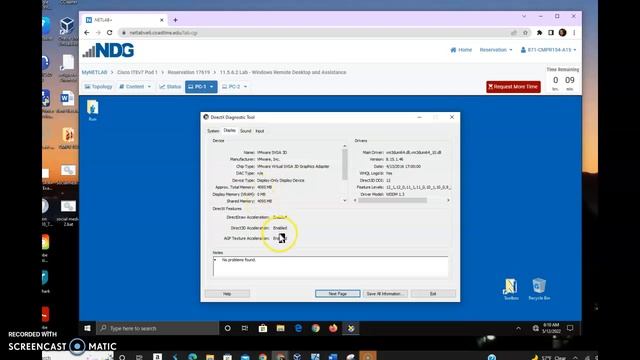This screenshot has width=640, height=360.
Task: Switch to System tab in DirectX tool
Action: coord(213,131)
